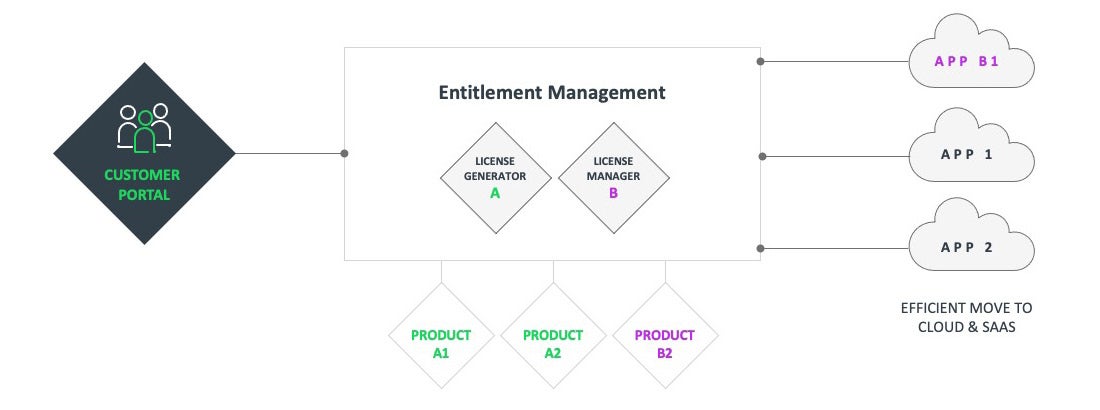Screen dimensions: 1100x410
Task: Click the Customer Portal people icon
Action: point(145,127)
